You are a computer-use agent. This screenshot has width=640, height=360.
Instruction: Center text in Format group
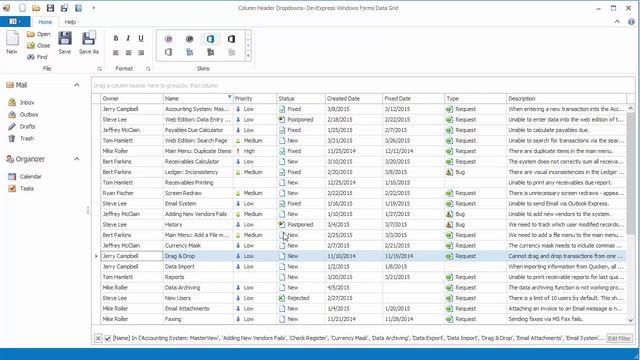click(x=128, y=53)
